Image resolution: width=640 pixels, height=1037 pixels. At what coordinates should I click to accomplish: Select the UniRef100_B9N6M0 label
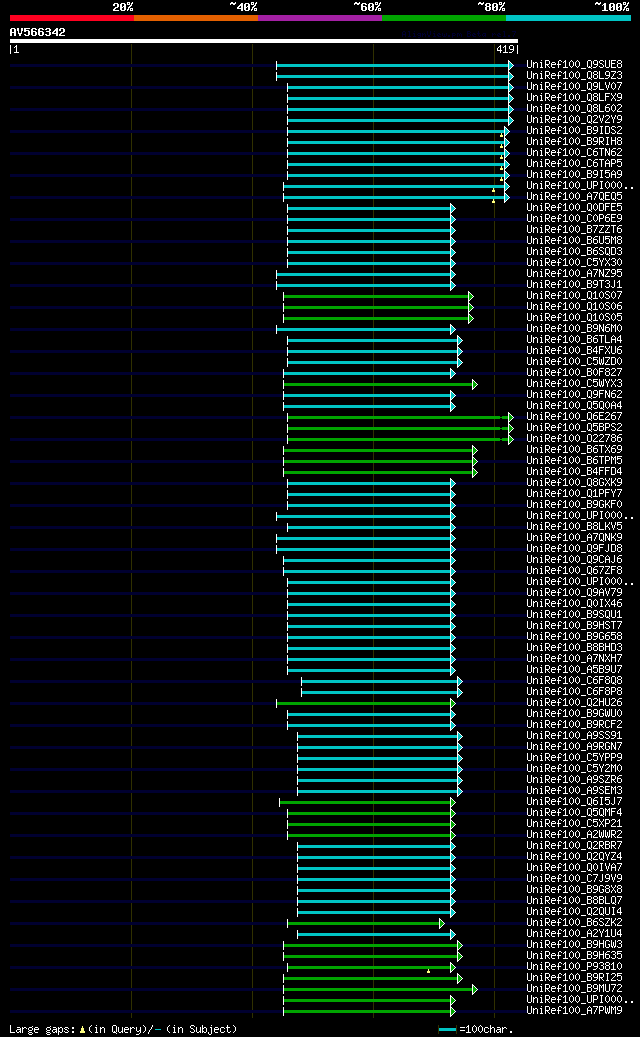point(574,329)
